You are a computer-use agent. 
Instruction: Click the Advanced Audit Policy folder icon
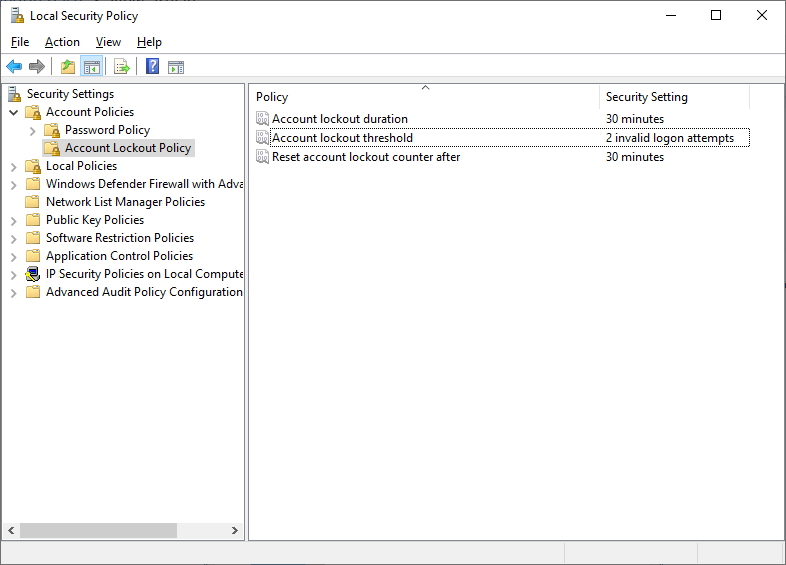pyautogui.click(x=33, y=292)
